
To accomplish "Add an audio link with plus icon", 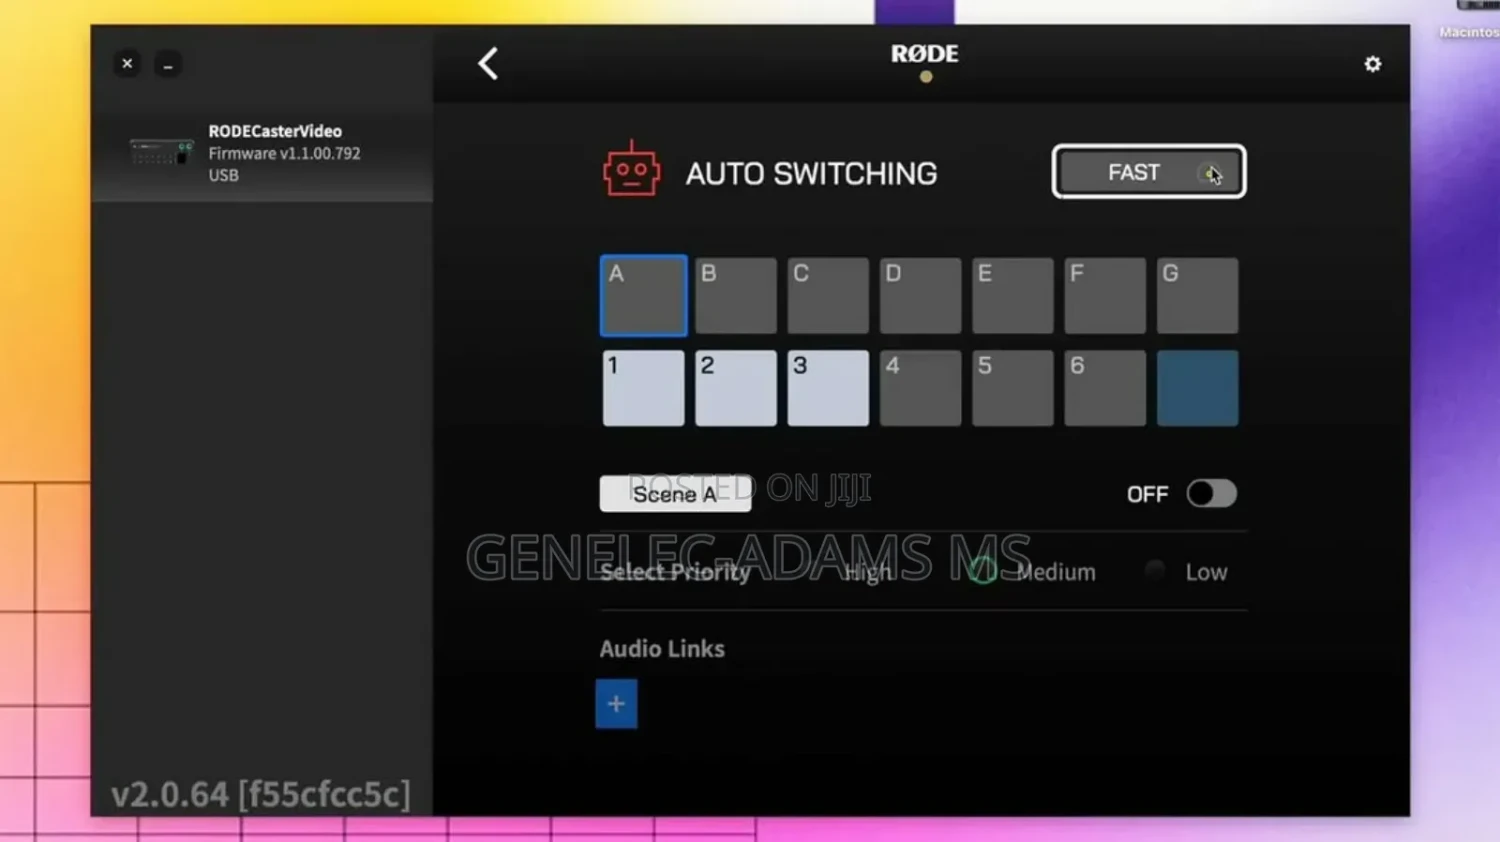I will point(616,704).
